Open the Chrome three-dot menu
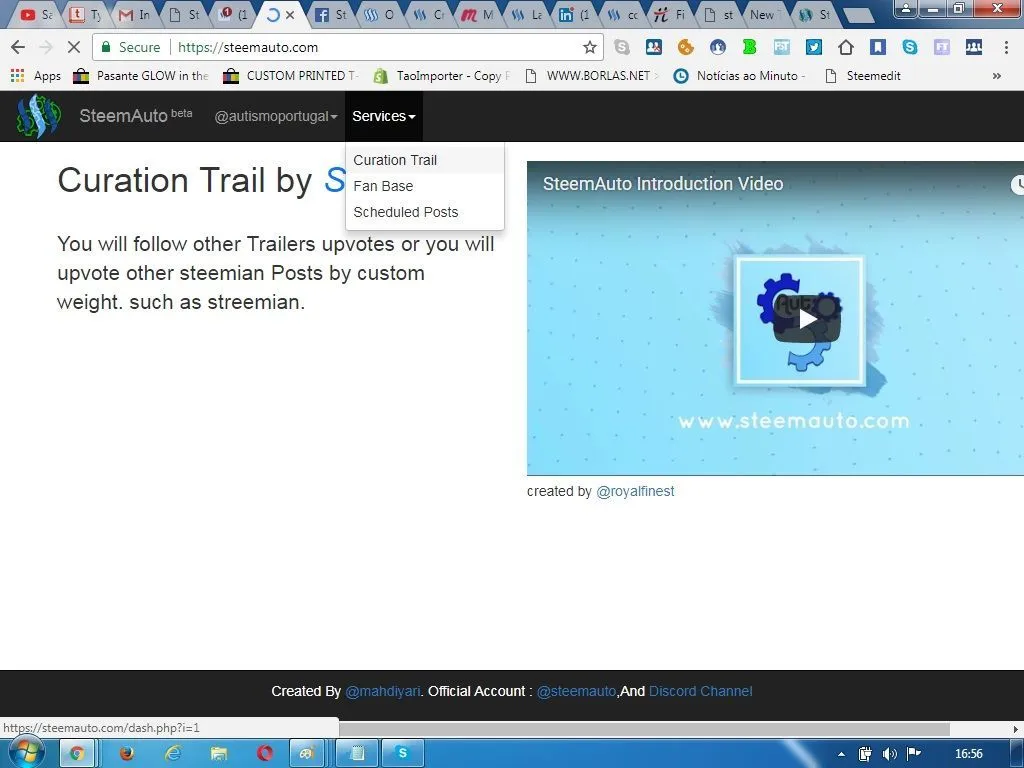 (1006, 47)
